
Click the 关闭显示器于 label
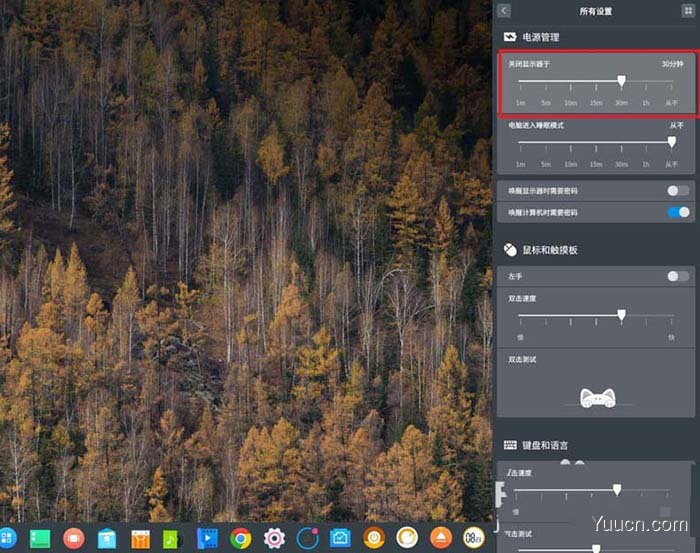click(529, 64)
